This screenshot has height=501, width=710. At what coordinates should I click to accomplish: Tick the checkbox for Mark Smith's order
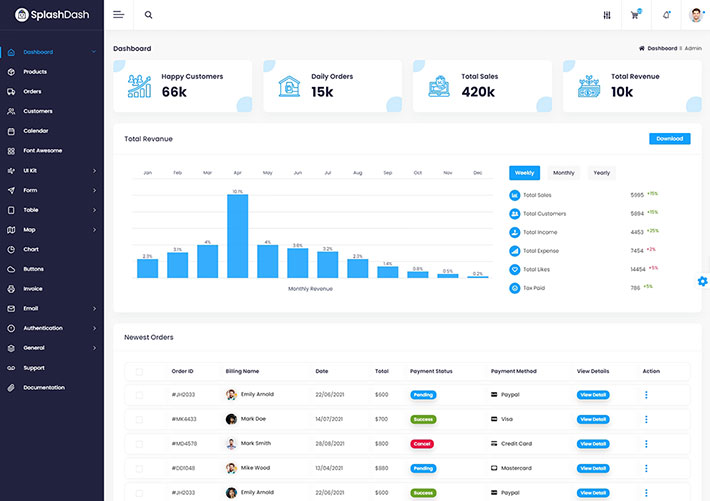(139, 443)
